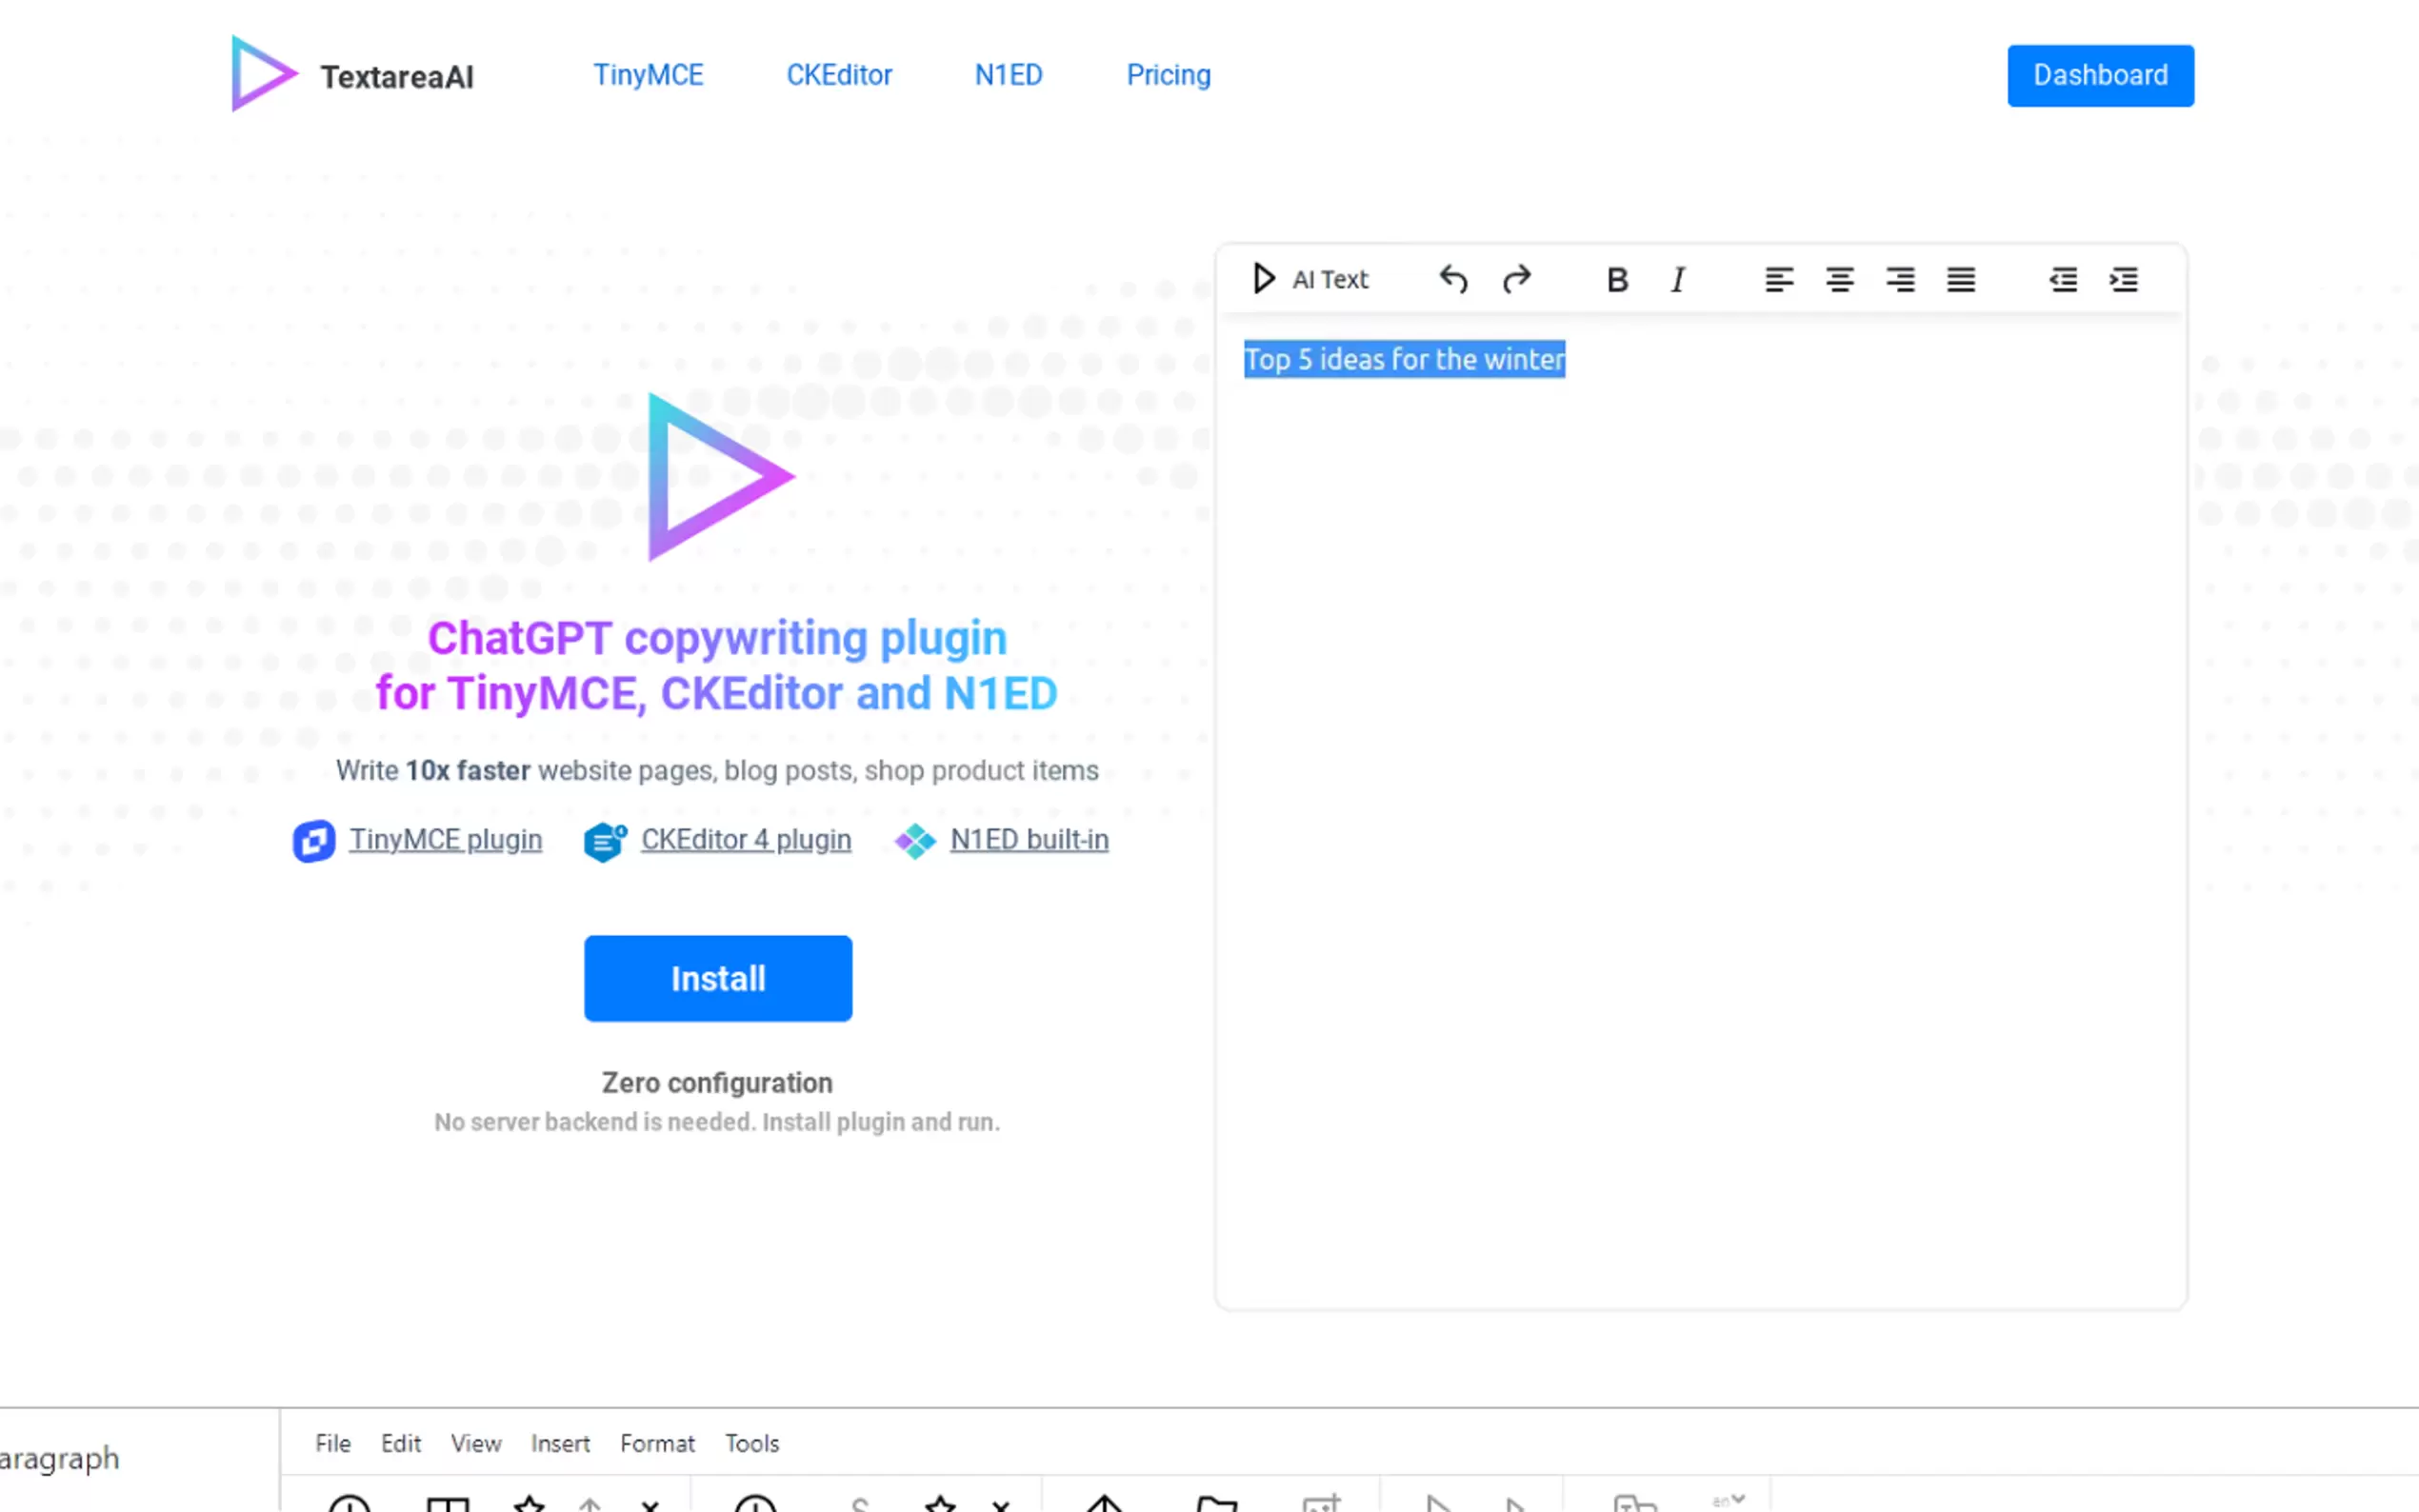Screen dimensions: 2419x1512
Task: Toggle bold formatting in editor
Action: pos(1617,280)
